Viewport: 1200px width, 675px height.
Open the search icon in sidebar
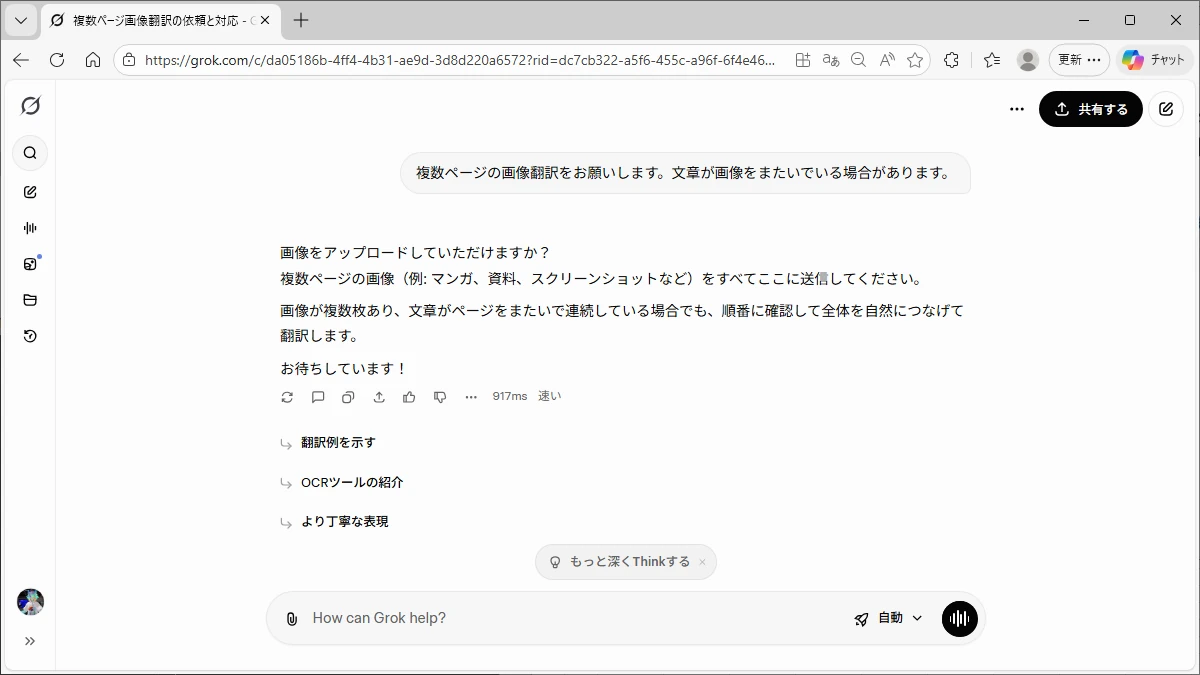30,153
